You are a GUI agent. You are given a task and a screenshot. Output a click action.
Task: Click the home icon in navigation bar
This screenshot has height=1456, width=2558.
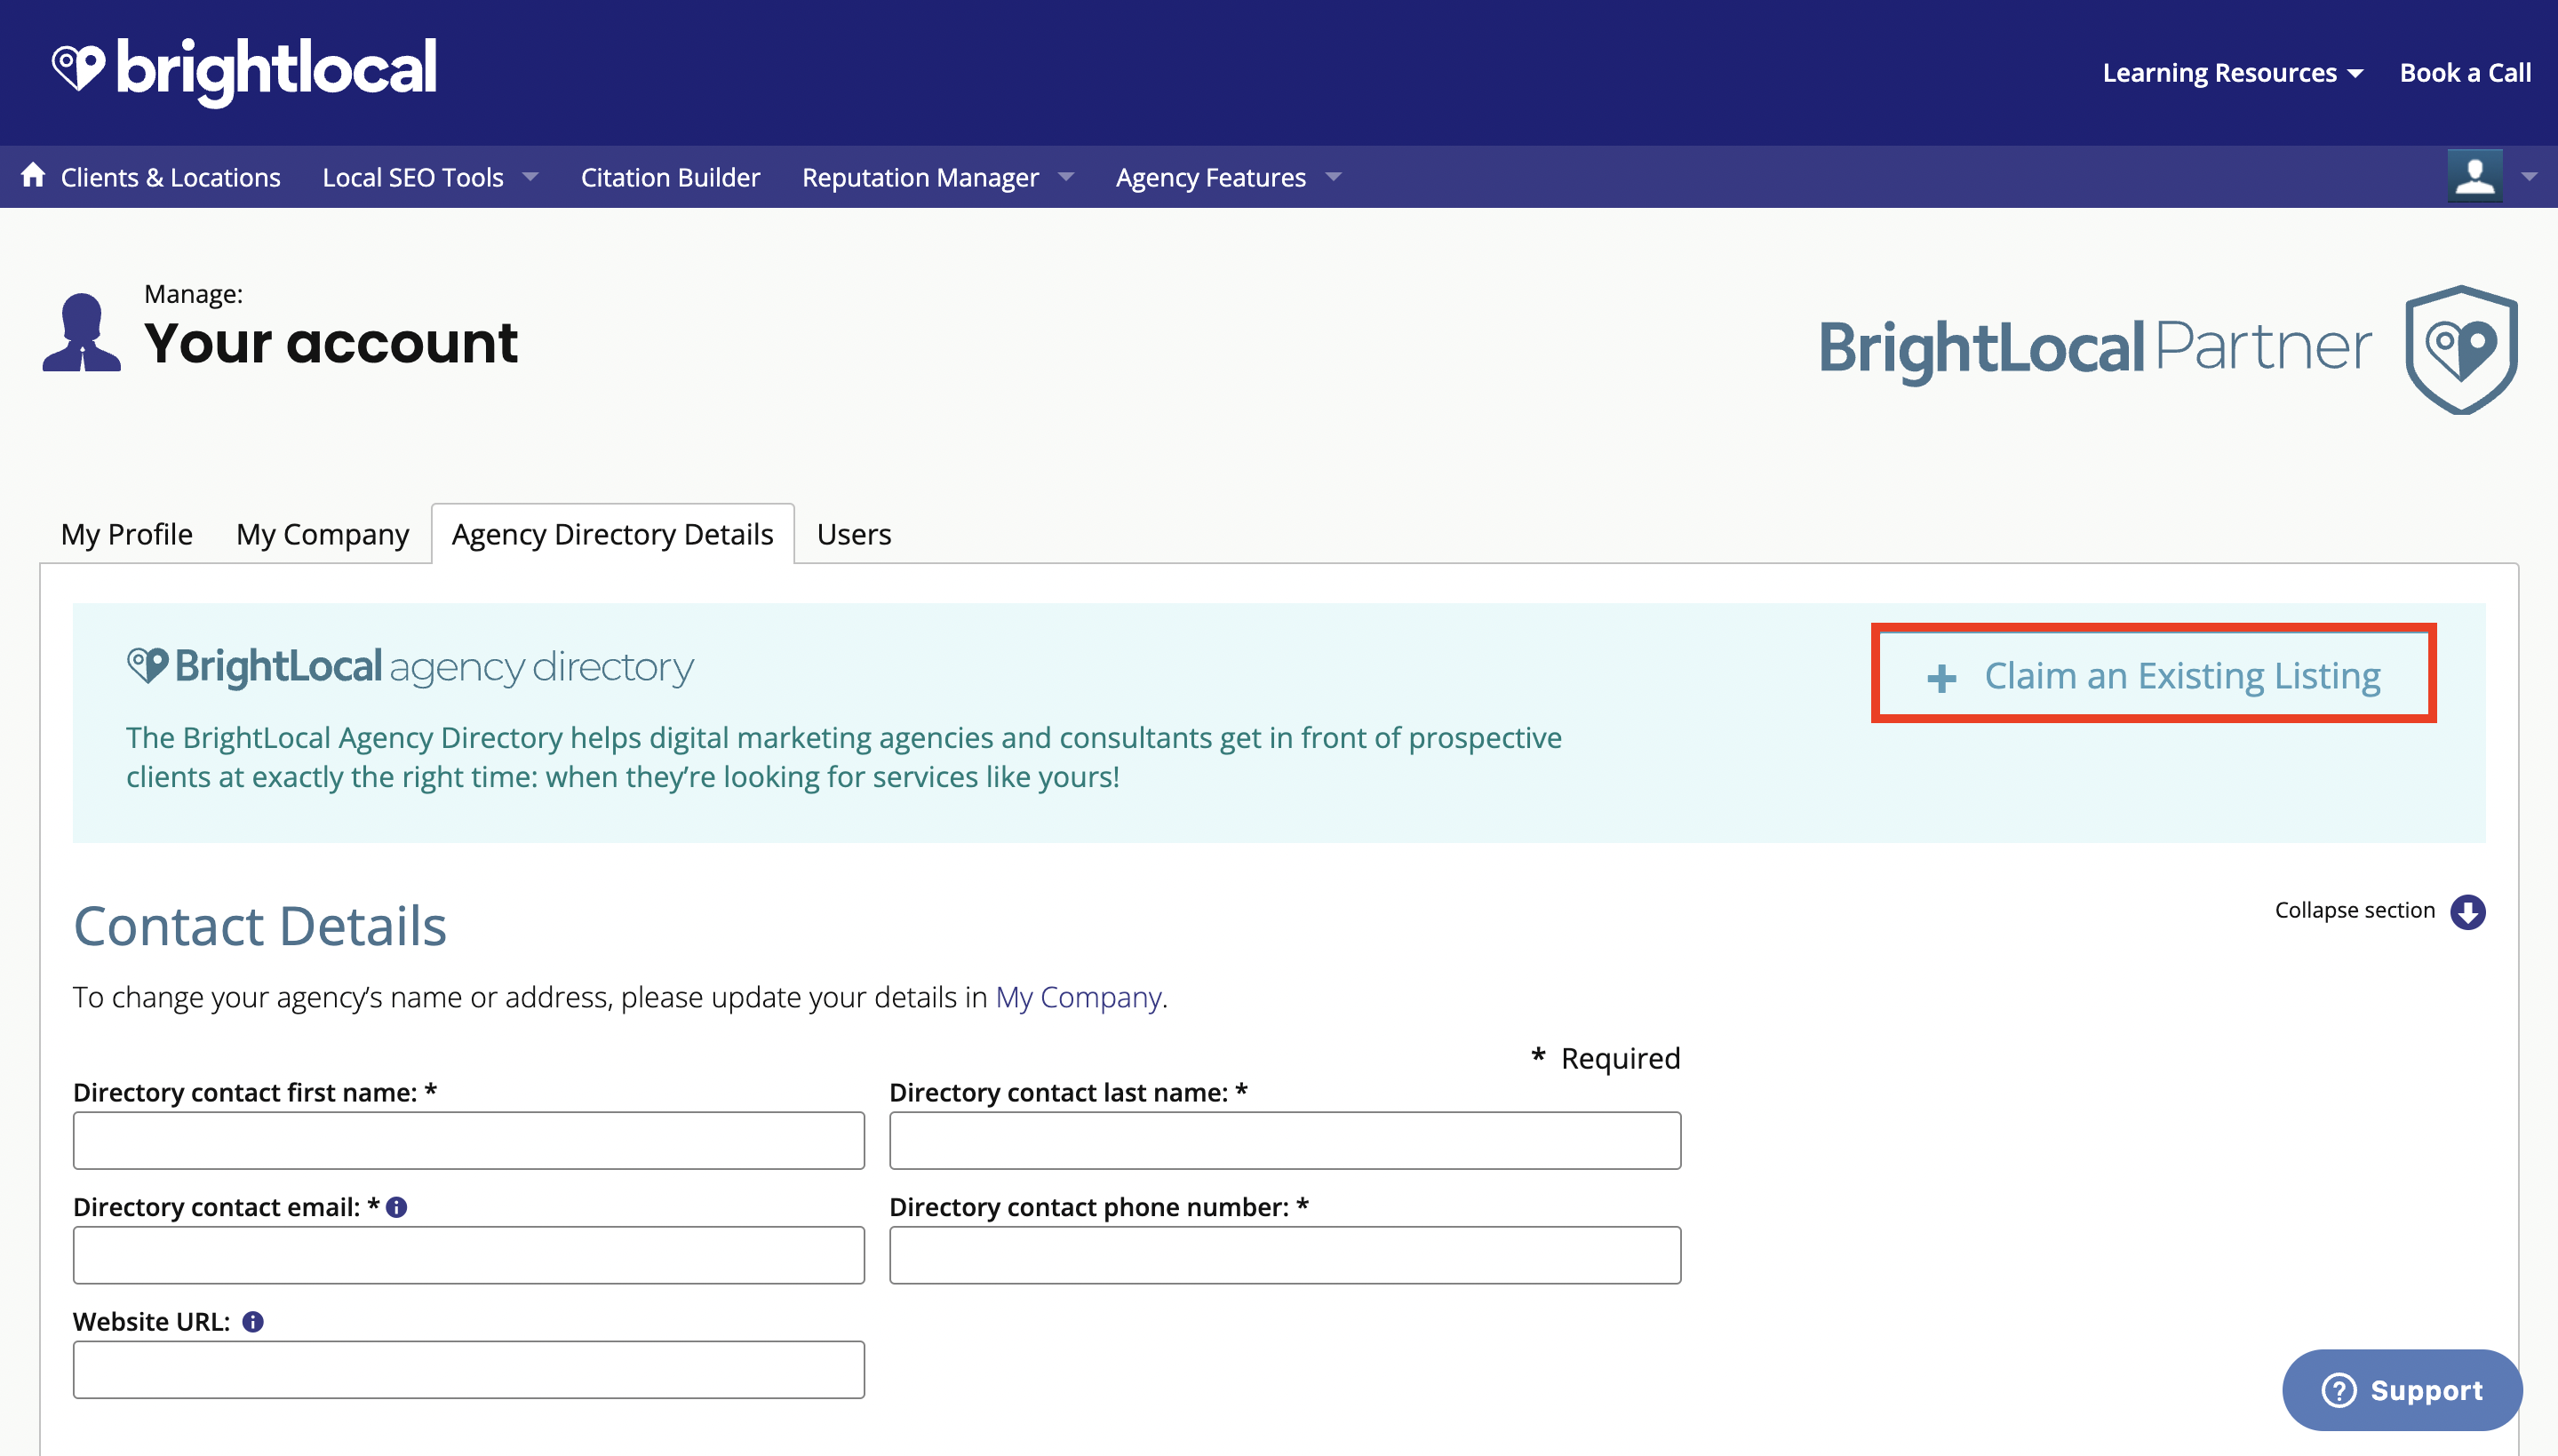(x=33, y=176)
